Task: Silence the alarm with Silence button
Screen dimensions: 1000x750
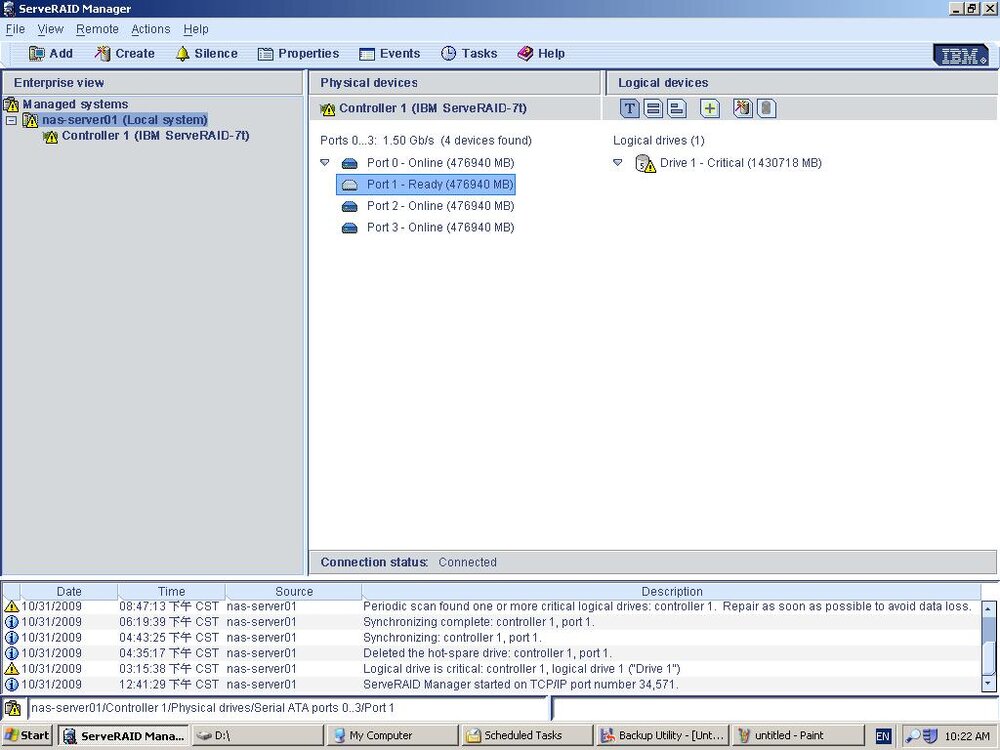Action: [207, 54]
